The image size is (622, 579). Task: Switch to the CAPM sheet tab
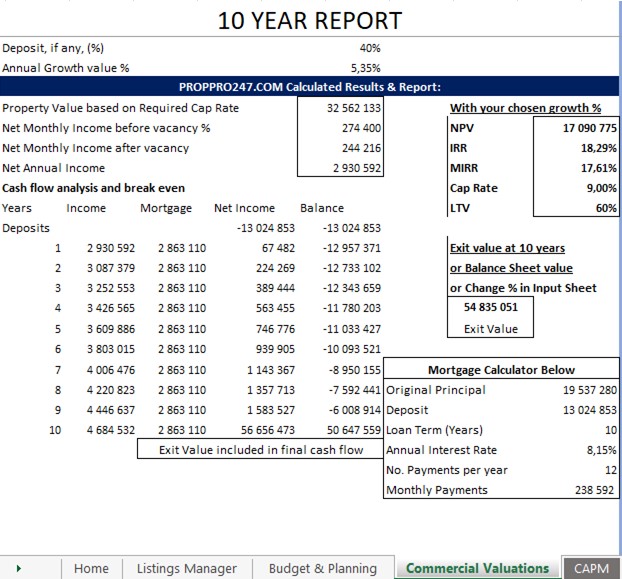[x=591, y=568]
